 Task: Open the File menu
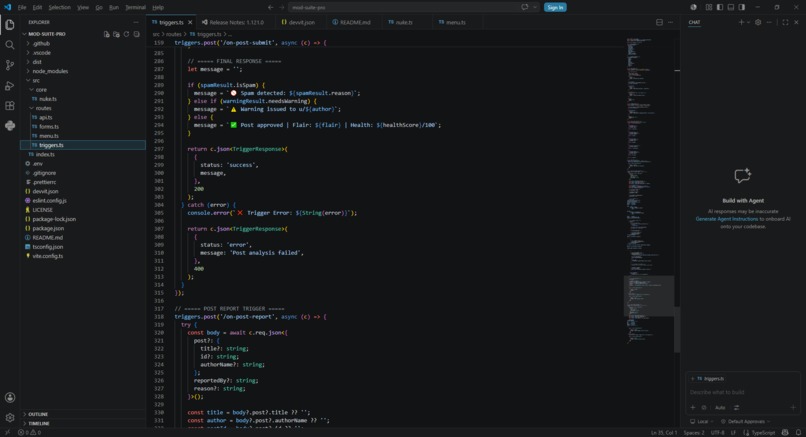coord(22,7)
